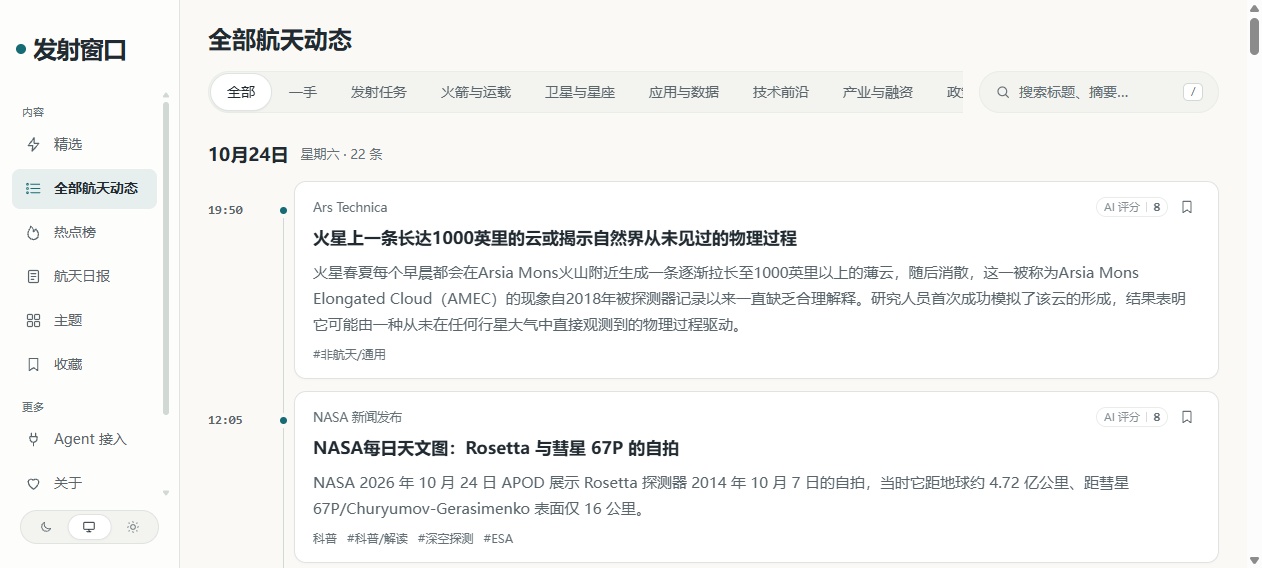Open the NASA每日天文图 Rosetta headline
Screen dimensions: 1262x568
click(x=496, y=448)
